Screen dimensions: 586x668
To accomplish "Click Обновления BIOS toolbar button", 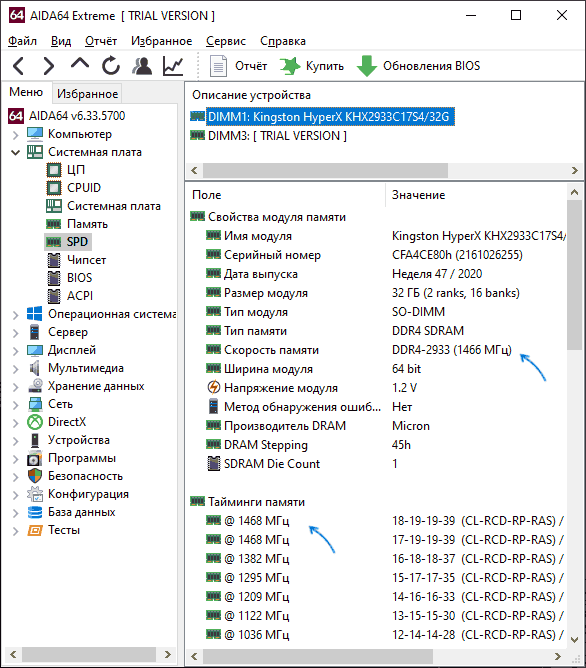I will point(419,66).
